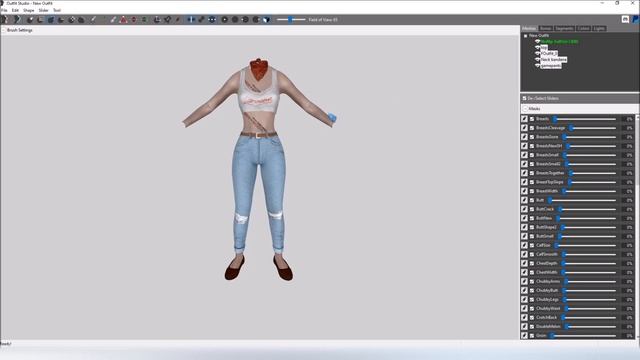The height and width of the screenshot is (360, 640).
Task: Open the Tool menu
Action: point(57,10)
